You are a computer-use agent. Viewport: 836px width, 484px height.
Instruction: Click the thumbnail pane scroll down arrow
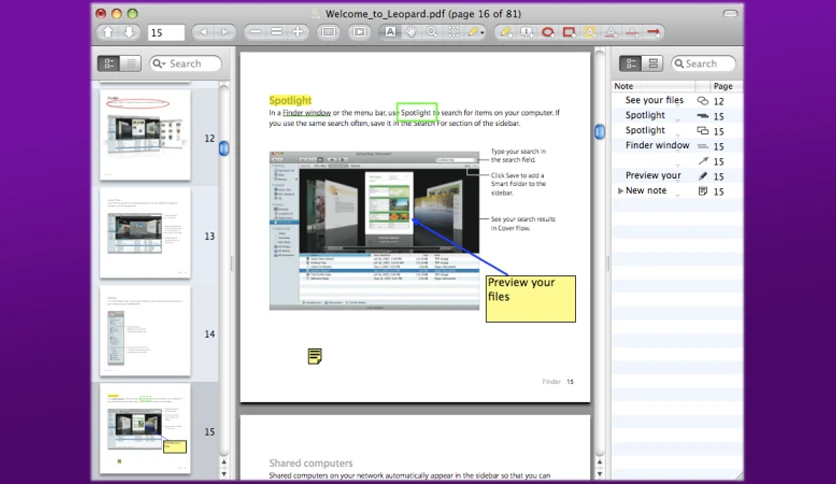click(224, 473)
